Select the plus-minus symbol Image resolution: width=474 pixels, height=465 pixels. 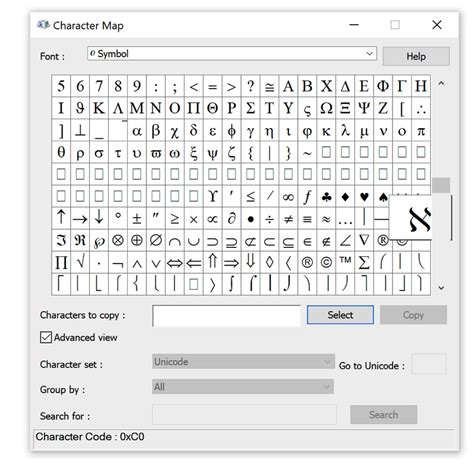coord(137,218)
